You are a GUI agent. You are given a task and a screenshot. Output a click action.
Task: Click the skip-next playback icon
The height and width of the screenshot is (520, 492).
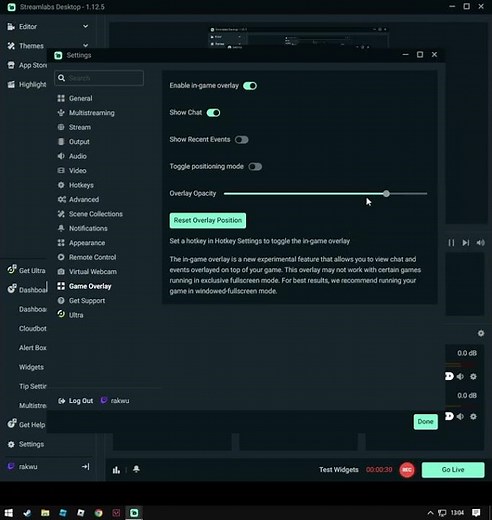(466, 243)
